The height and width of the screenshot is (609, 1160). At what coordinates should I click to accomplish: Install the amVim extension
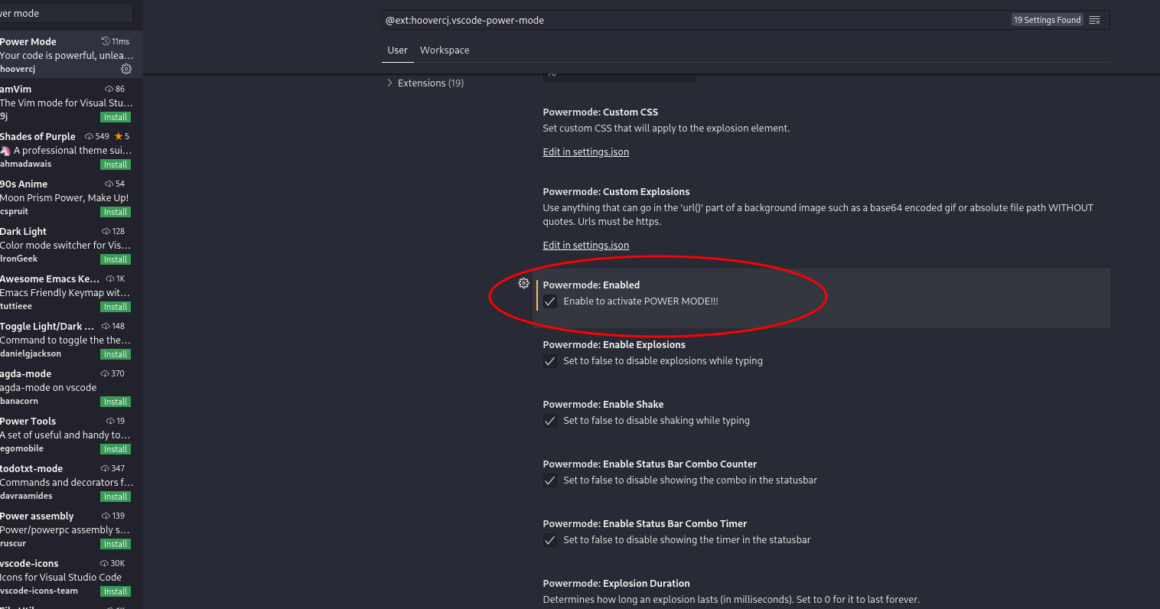pos(115,116)
